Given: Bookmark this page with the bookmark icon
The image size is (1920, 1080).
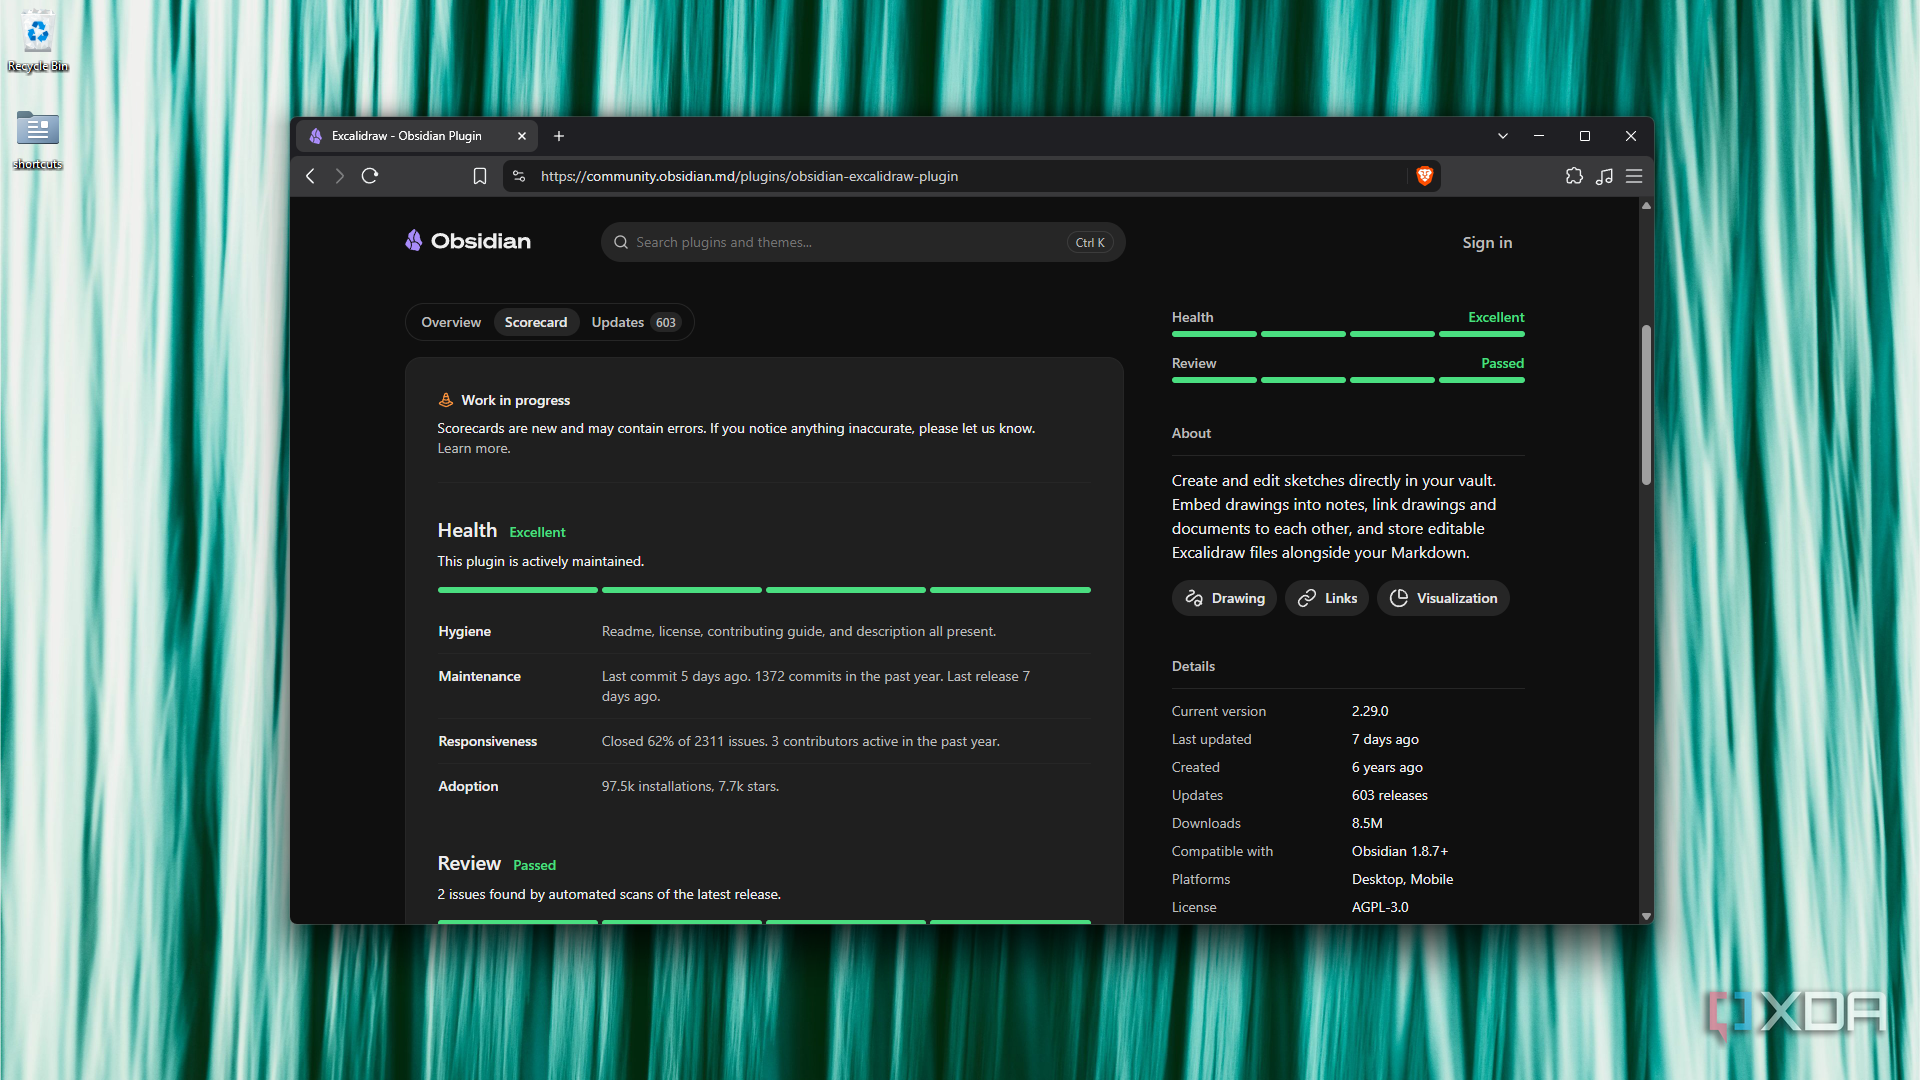Looking at the screenshot, I should point(480,176).
